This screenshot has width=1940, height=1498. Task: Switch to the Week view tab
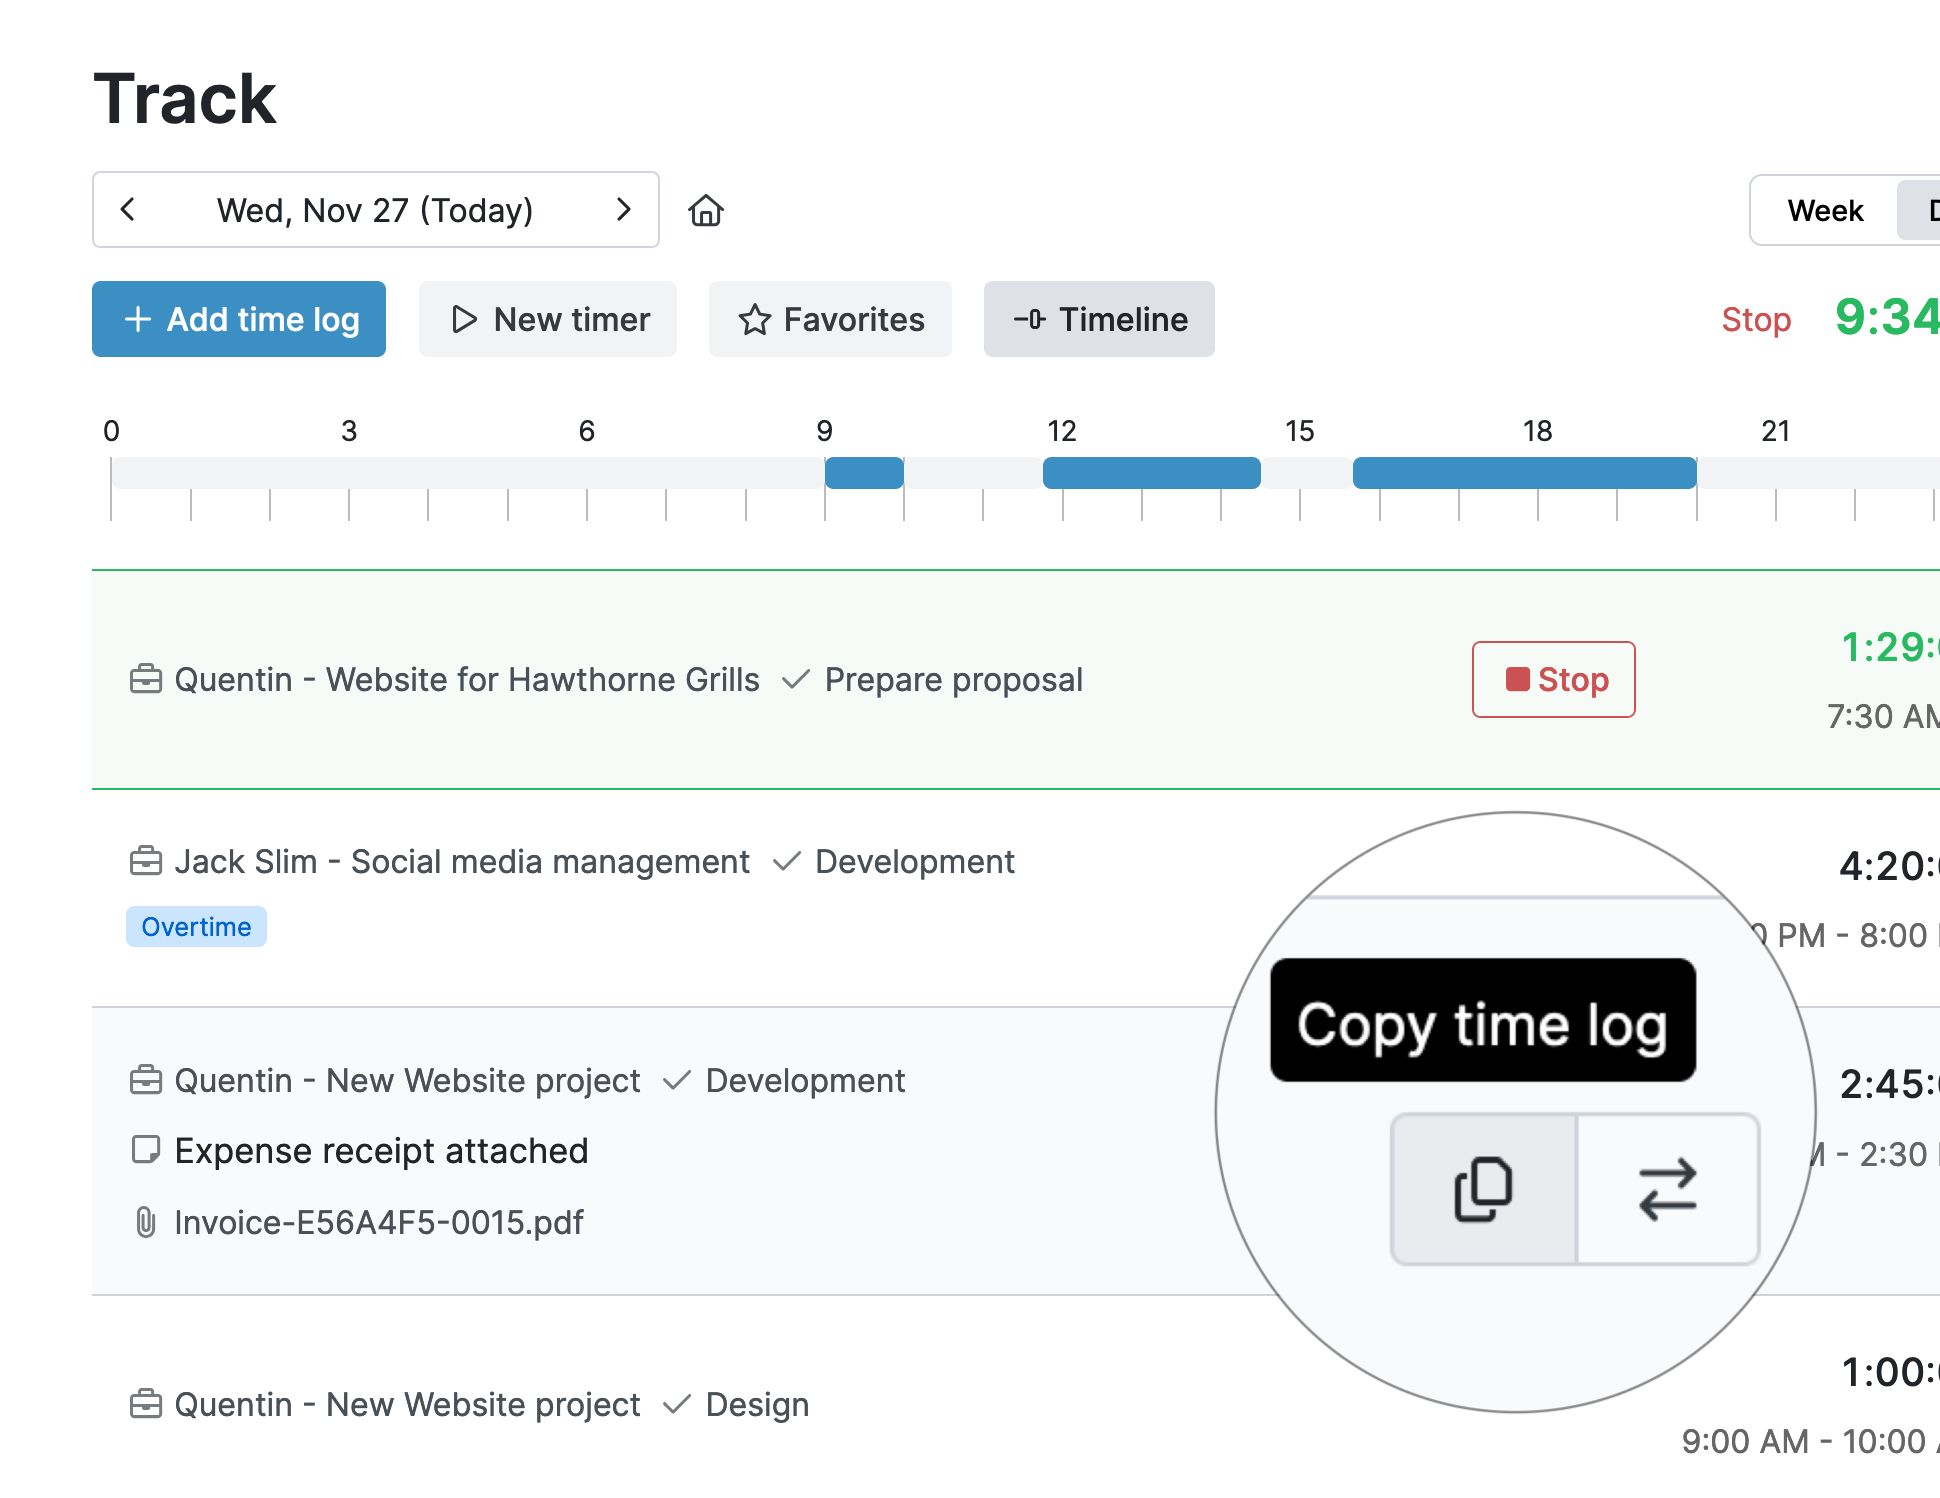coord(1825,210)
